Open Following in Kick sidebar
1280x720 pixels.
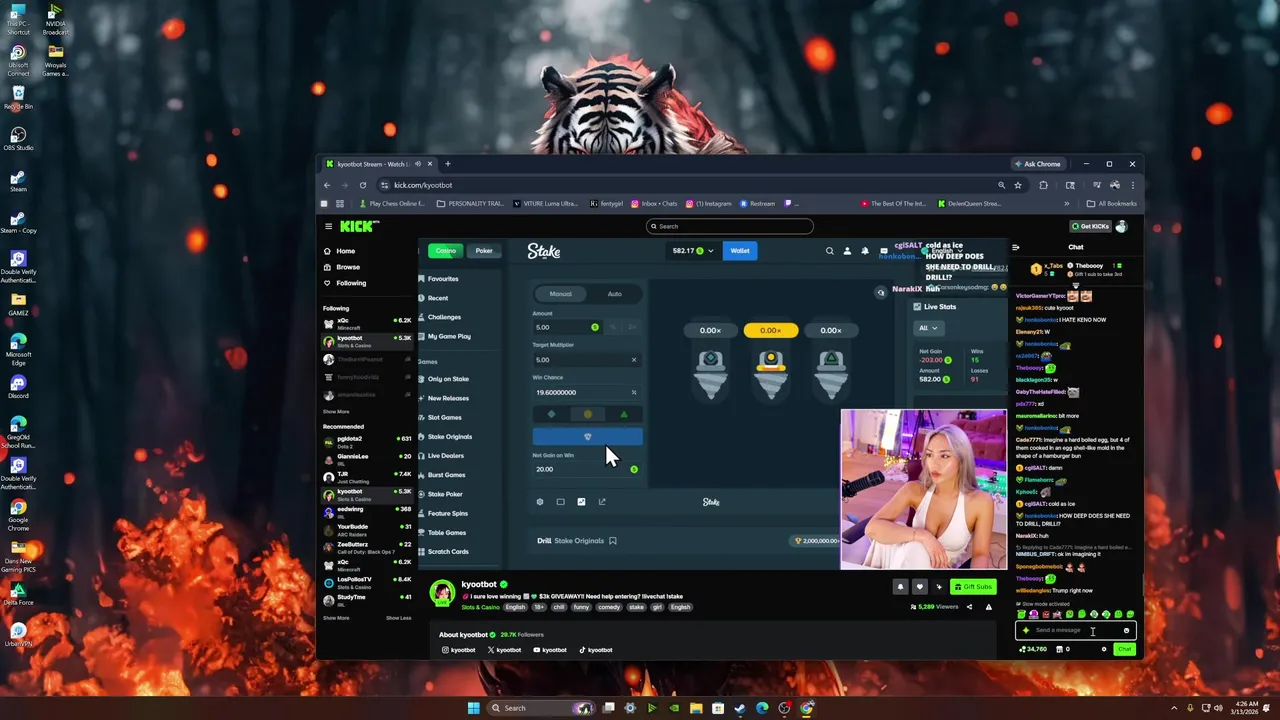click(351, 283)
